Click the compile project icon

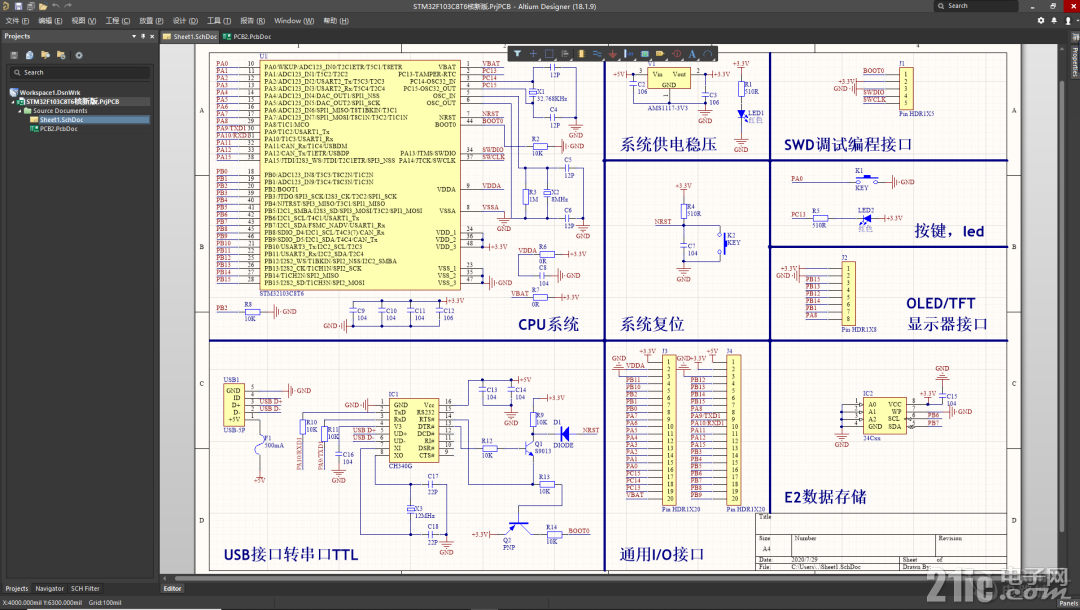pyautogui.click(x=30, y=55)
